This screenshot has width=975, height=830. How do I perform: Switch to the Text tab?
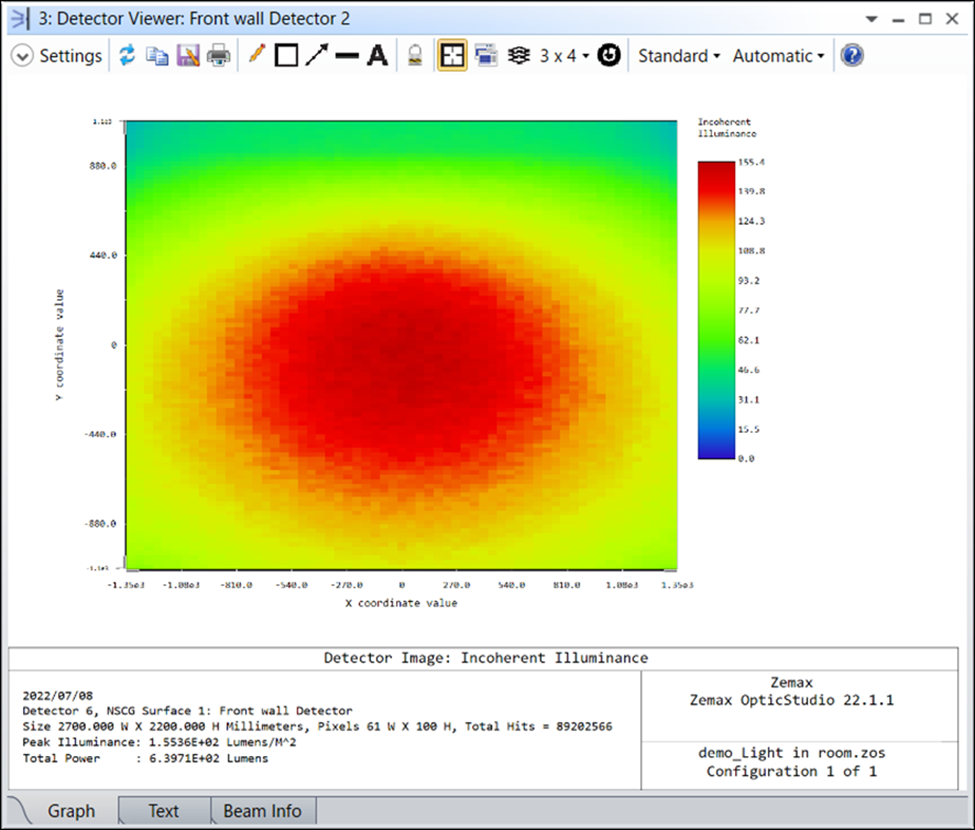point(164,811)
